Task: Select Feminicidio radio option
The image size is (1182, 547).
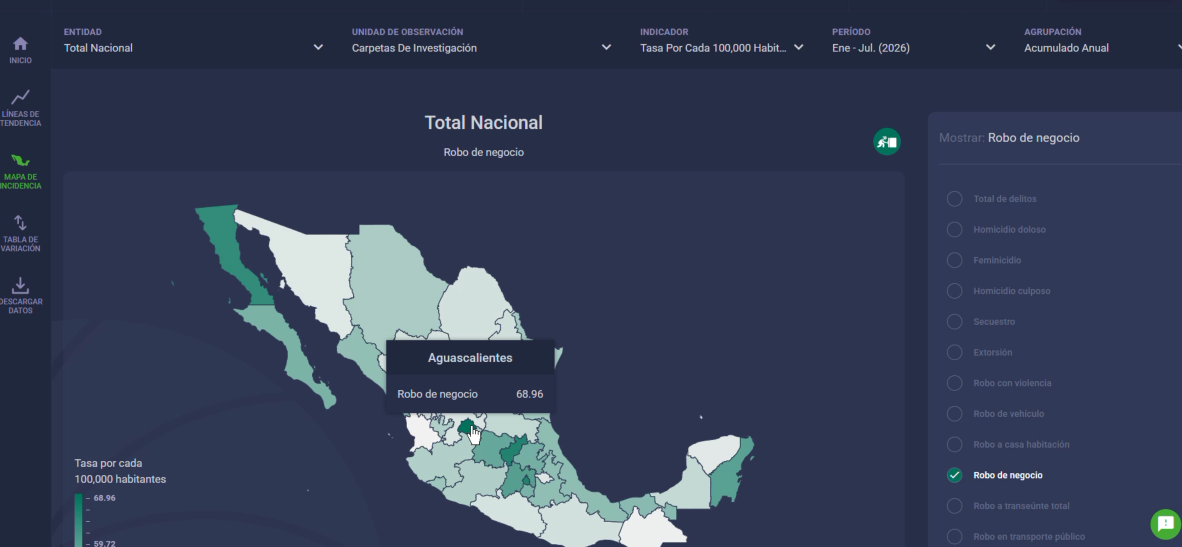Action: click(x=954, y=260)
